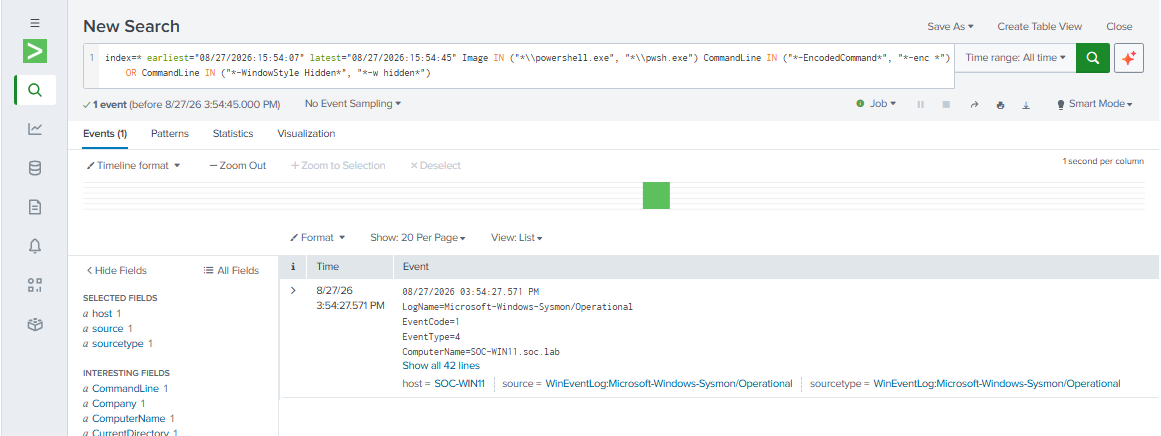The image size is (1161, 436).
Task: Share the search job
Action: 974,104
